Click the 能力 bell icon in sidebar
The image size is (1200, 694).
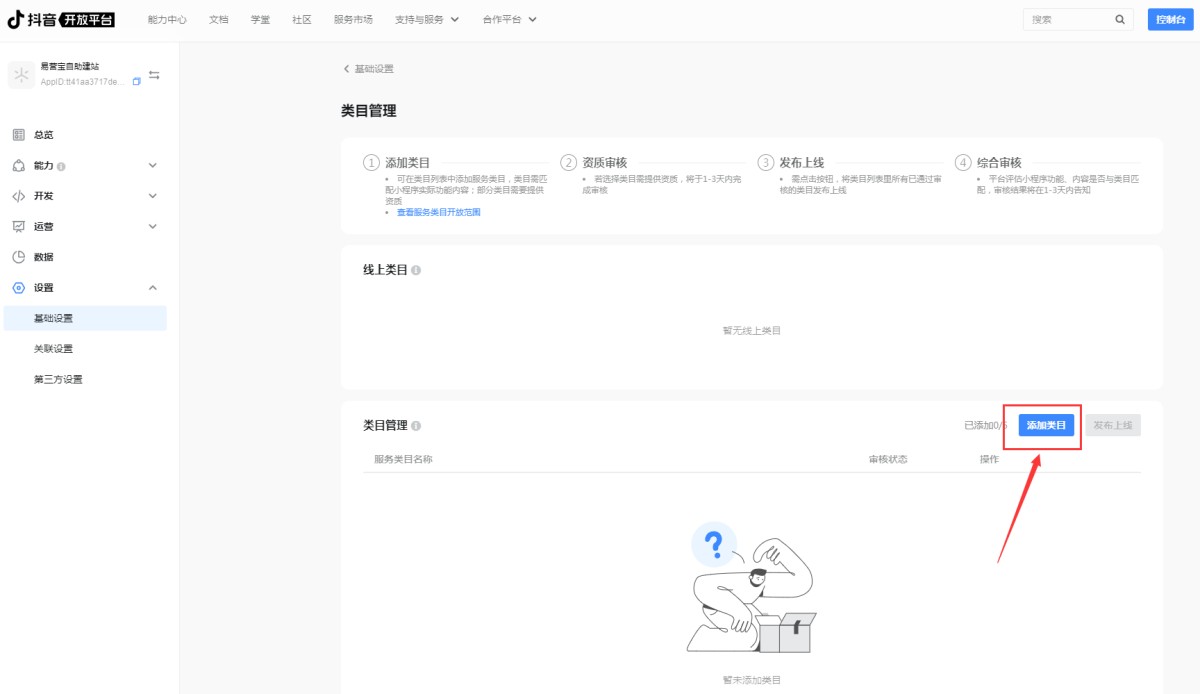(18, 165)
